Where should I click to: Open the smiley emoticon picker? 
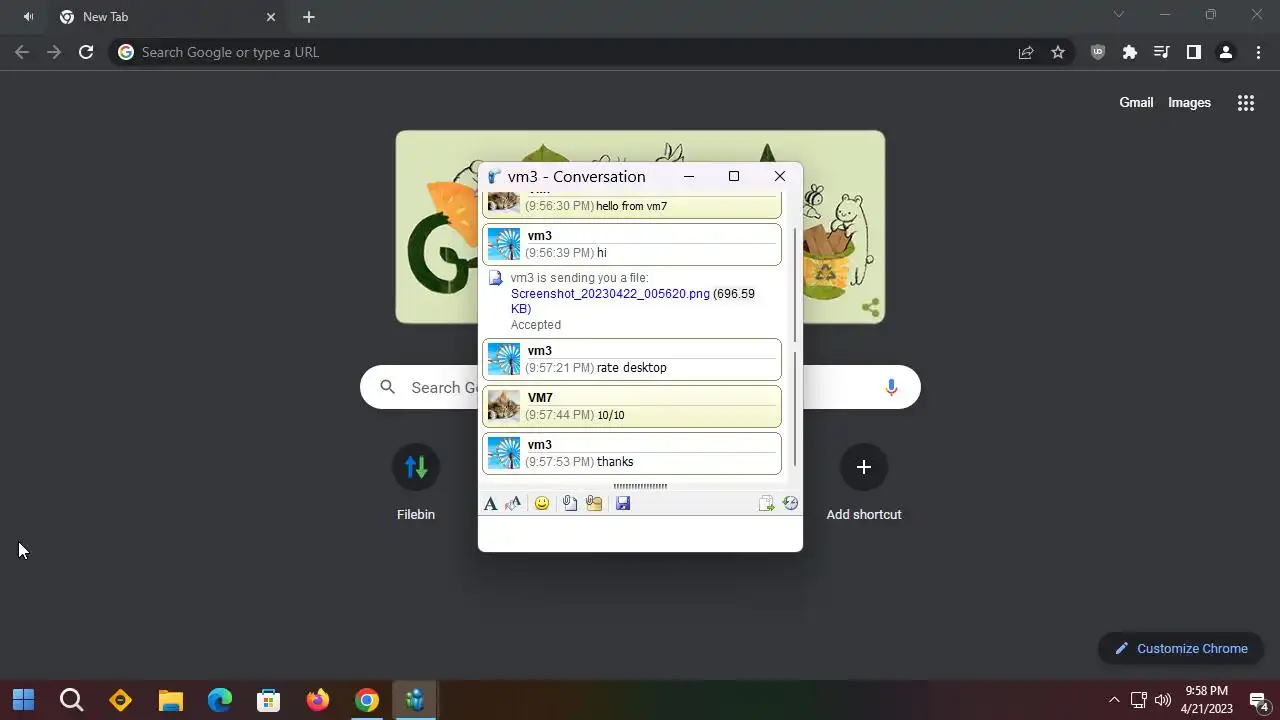(542, 503)
